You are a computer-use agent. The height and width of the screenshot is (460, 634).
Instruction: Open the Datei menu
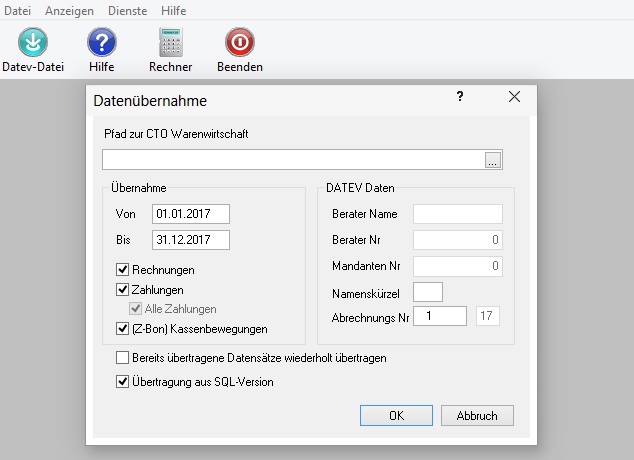(x=16, y=10)
